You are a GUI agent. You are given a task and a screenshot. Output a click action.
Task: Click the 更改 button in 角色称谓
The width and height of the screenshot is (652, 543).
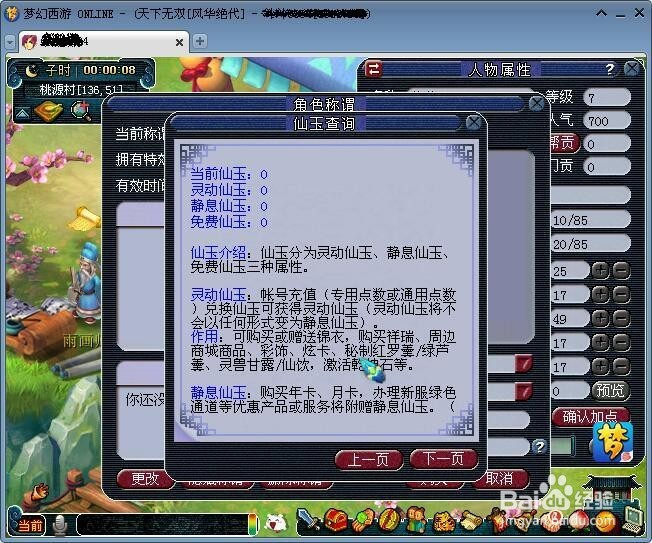click(146, 479)
